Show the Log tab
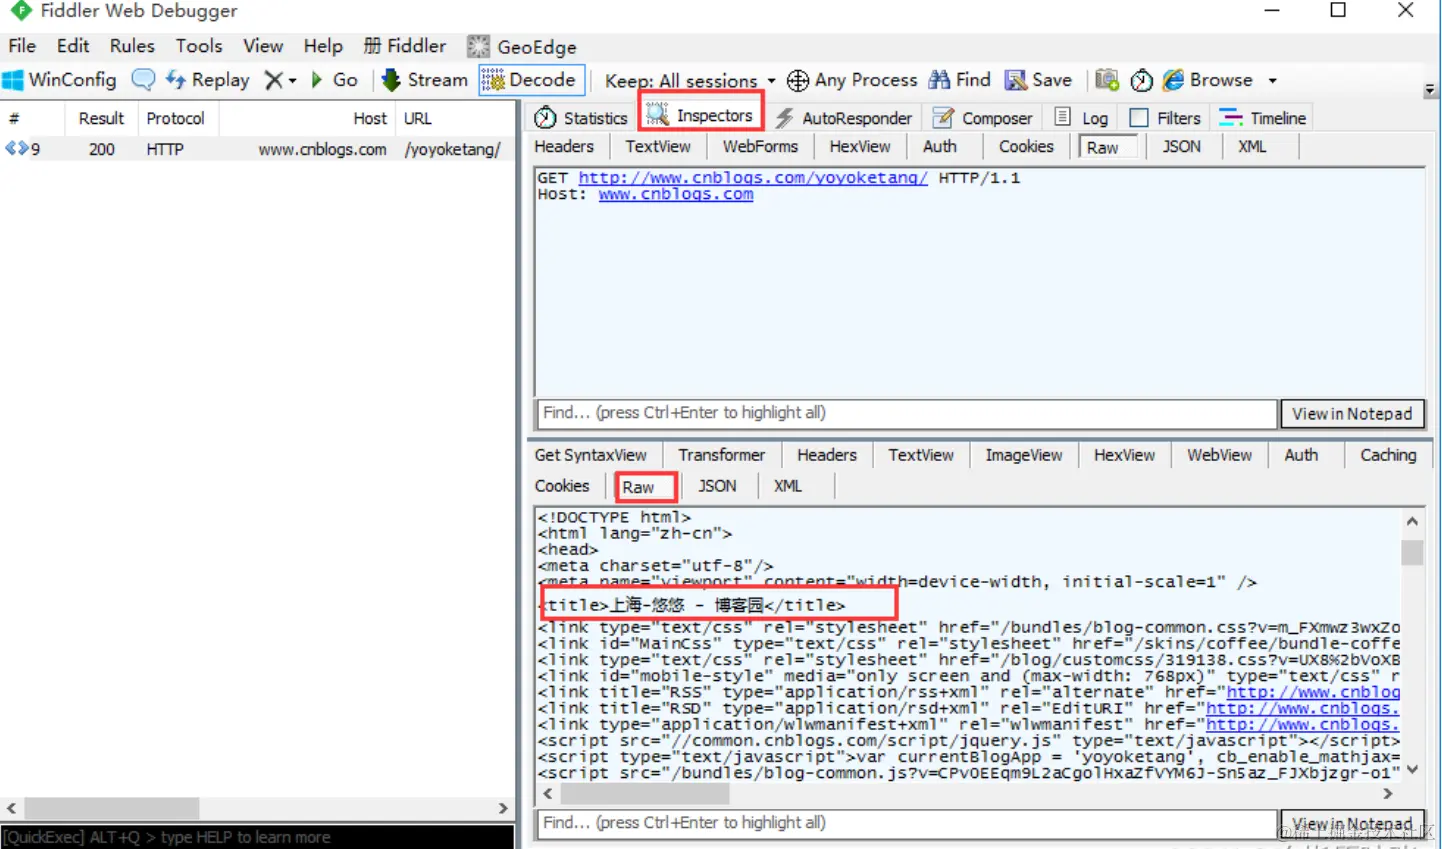 (1081, 118)
